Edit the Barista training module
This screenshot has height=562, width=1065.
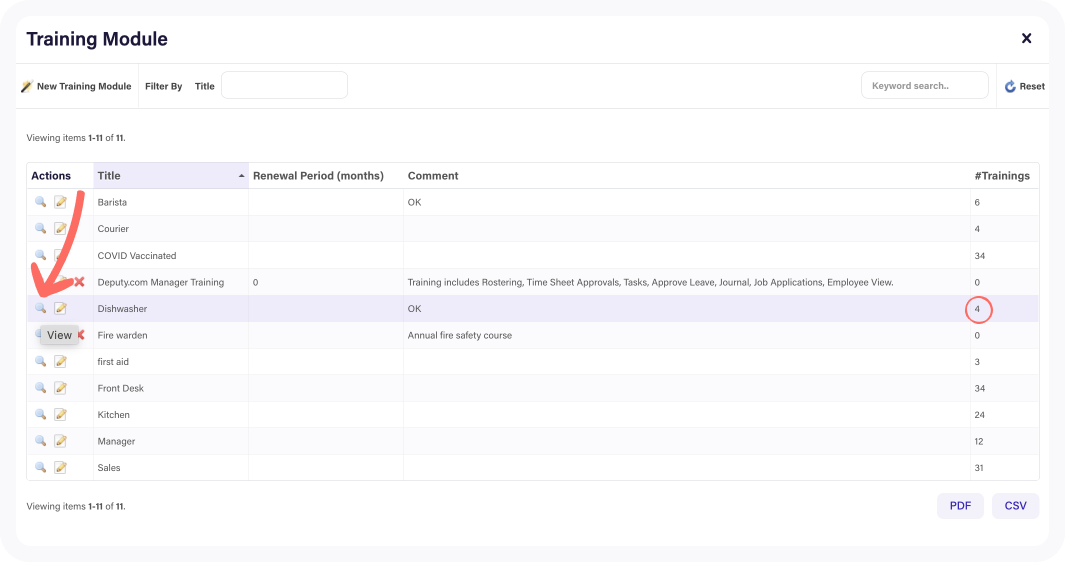(60, 202)
